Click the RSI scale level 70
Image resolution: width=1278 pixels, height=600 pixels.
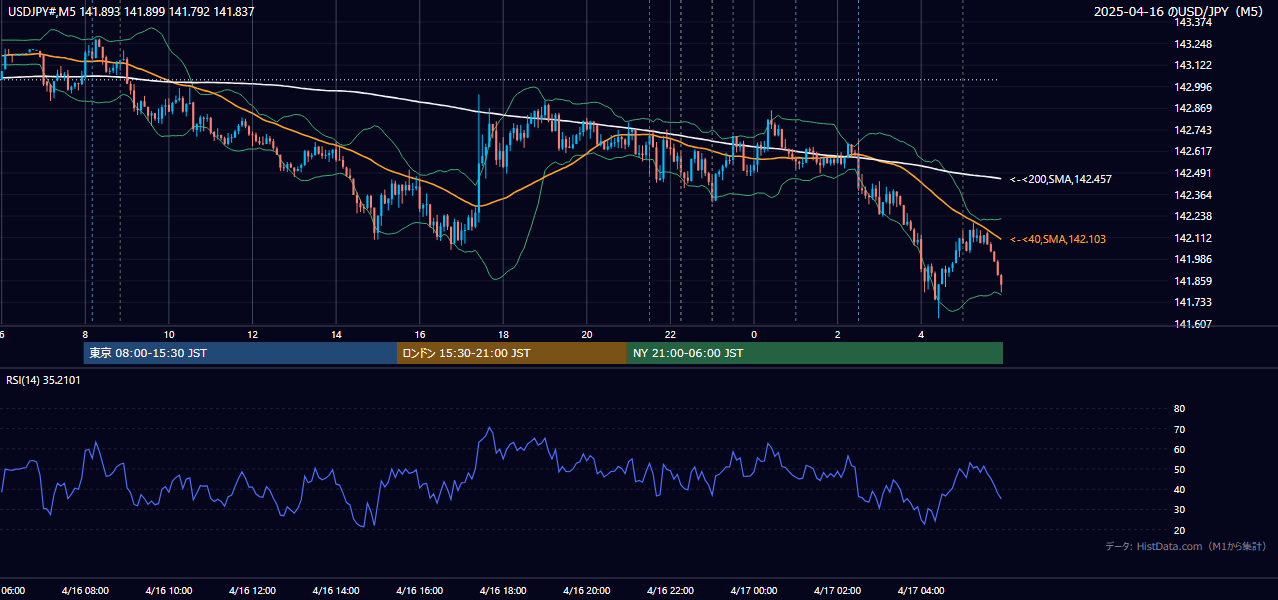point(1180,429)
